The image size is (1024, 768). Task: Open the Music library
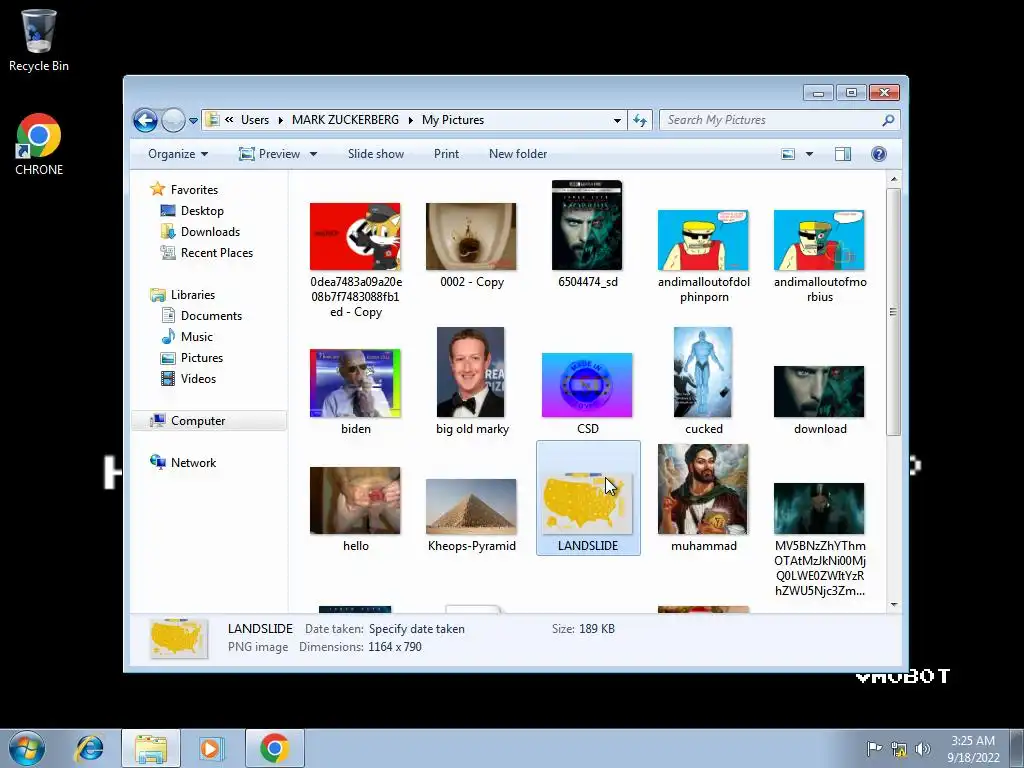(x=197, y=337)
